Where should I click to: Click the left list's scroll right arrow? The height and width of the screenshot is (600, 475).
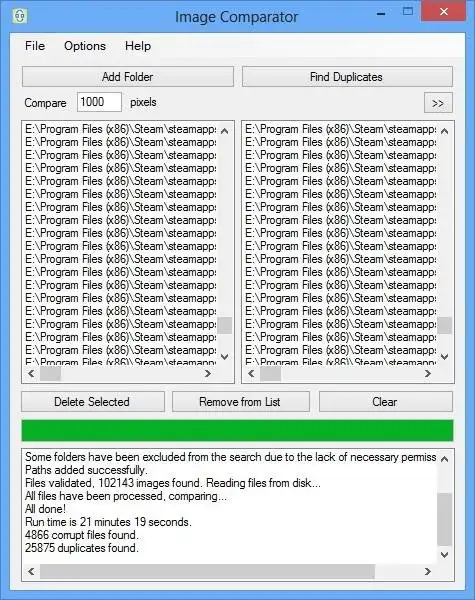(207, 373)
